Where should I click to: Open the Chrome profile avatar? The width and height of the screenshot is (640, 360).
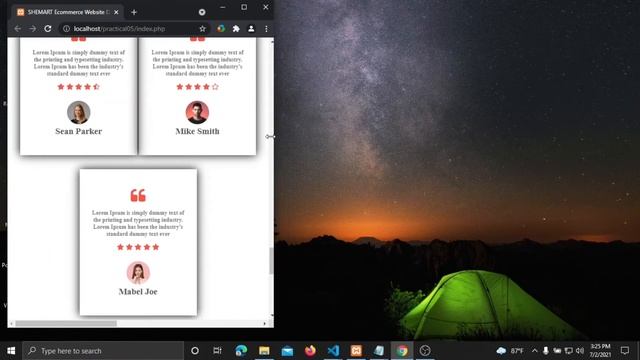click(x=251, y=29)
